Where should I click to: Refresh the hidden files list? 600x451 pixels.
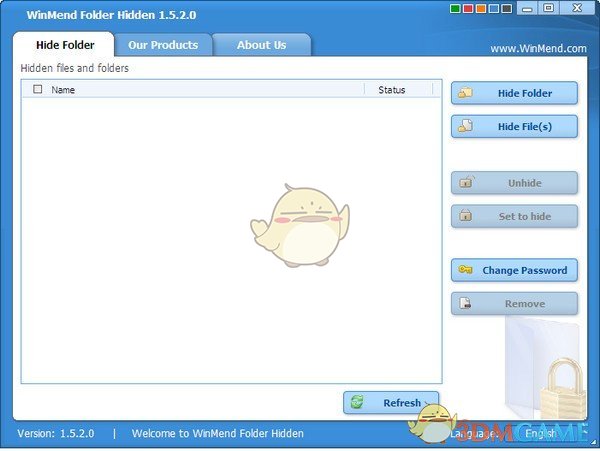coord(391,402)
